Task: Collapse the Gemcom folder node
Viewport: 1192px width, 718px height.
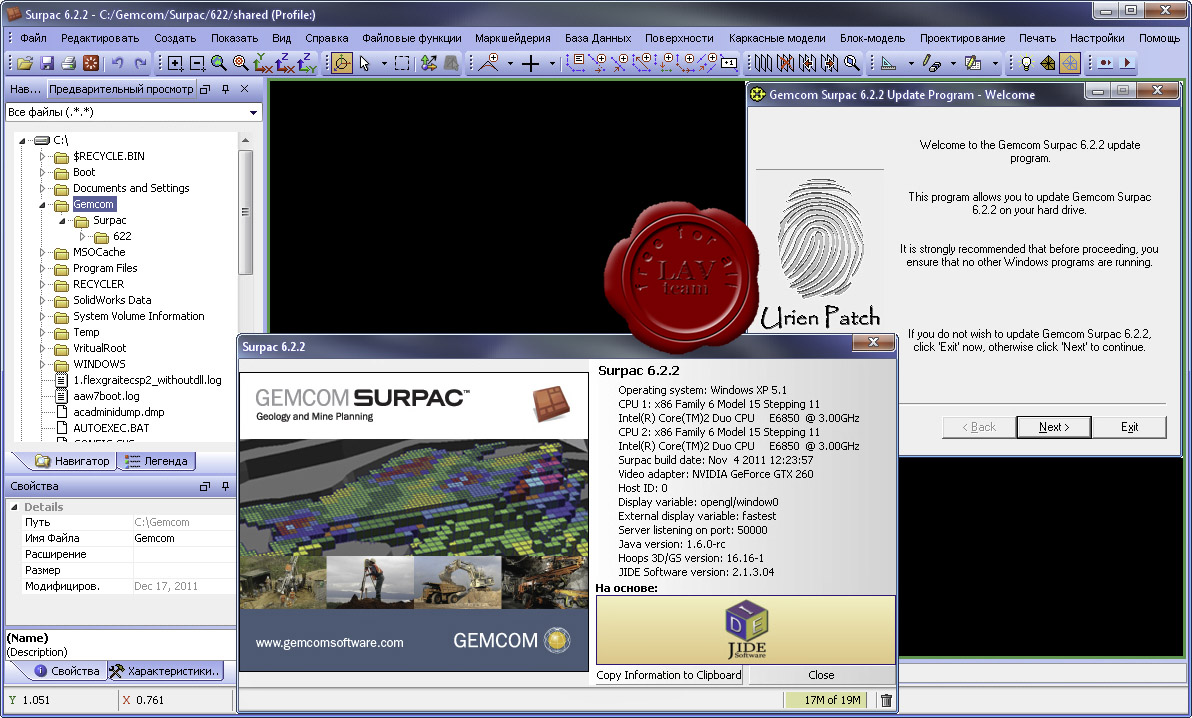Action: pyautogui.click(x=42, y=205)
